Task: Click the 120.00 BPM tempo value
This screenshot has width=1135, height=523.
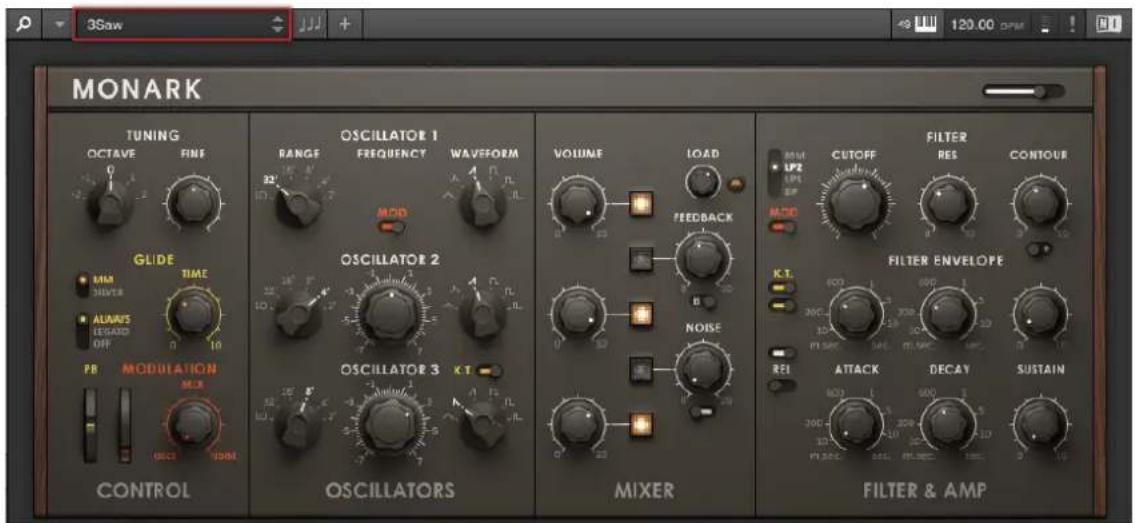Action: click(x=974, y=25)
